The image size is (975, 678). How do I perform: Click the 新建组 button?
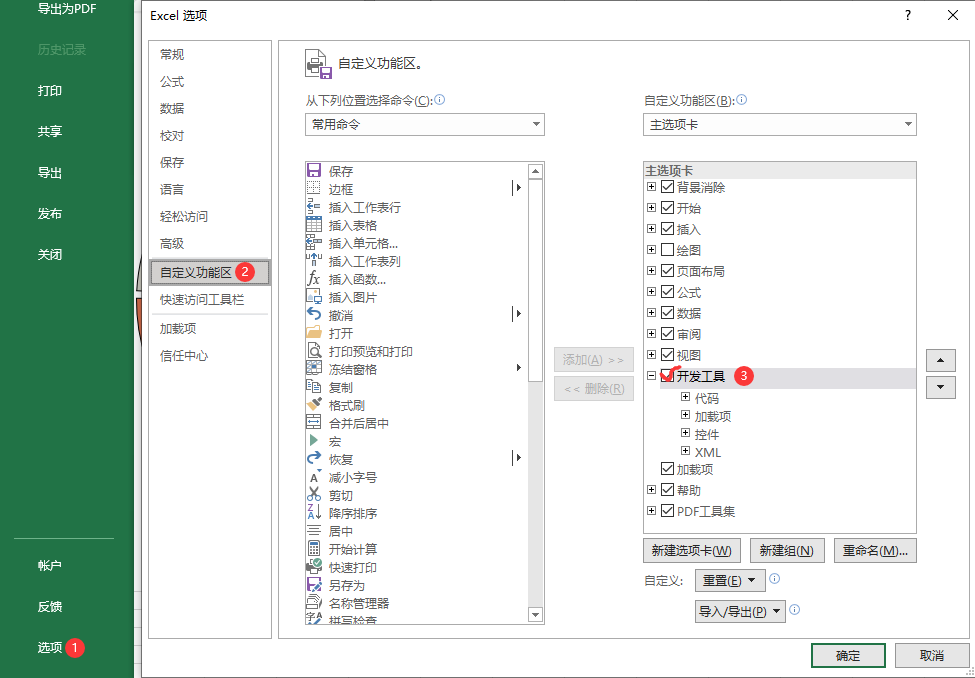[787, 550]
